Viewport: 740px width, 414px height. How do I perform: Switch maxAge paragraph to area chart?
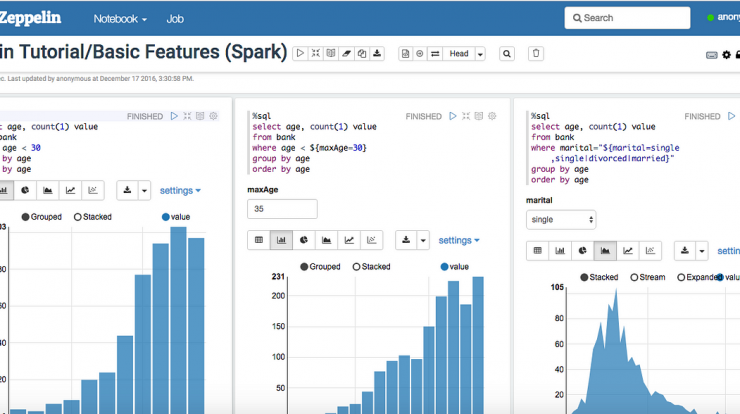[327, 240]
